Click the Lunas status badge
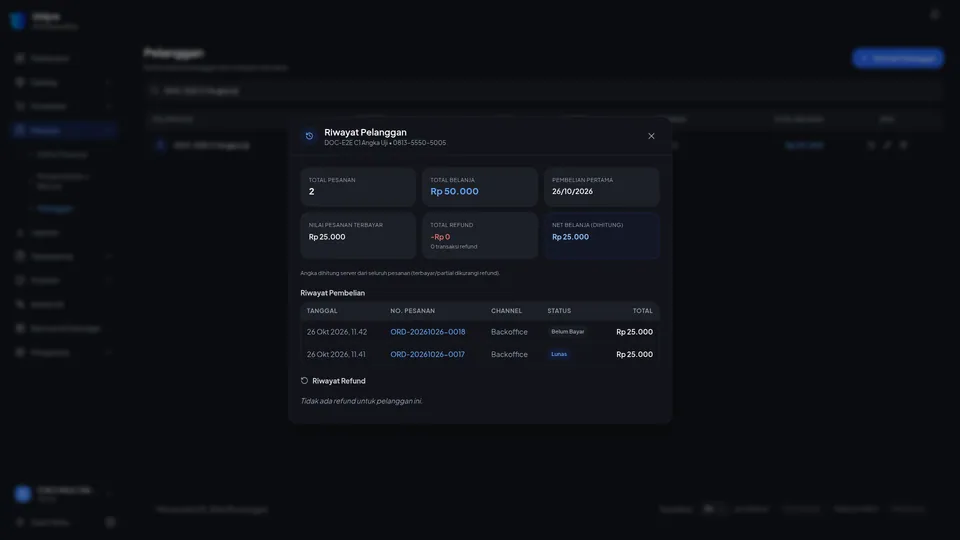 click(559, 354)
